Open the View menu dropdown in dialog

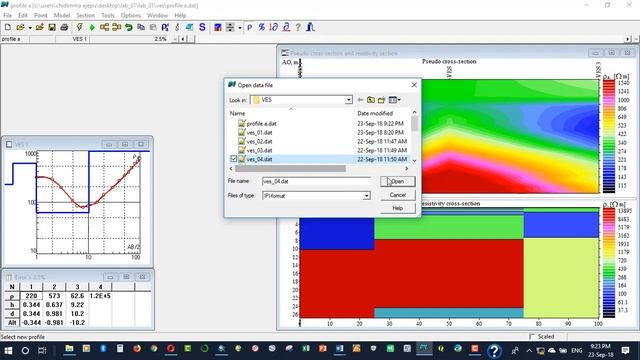point(394,100)
